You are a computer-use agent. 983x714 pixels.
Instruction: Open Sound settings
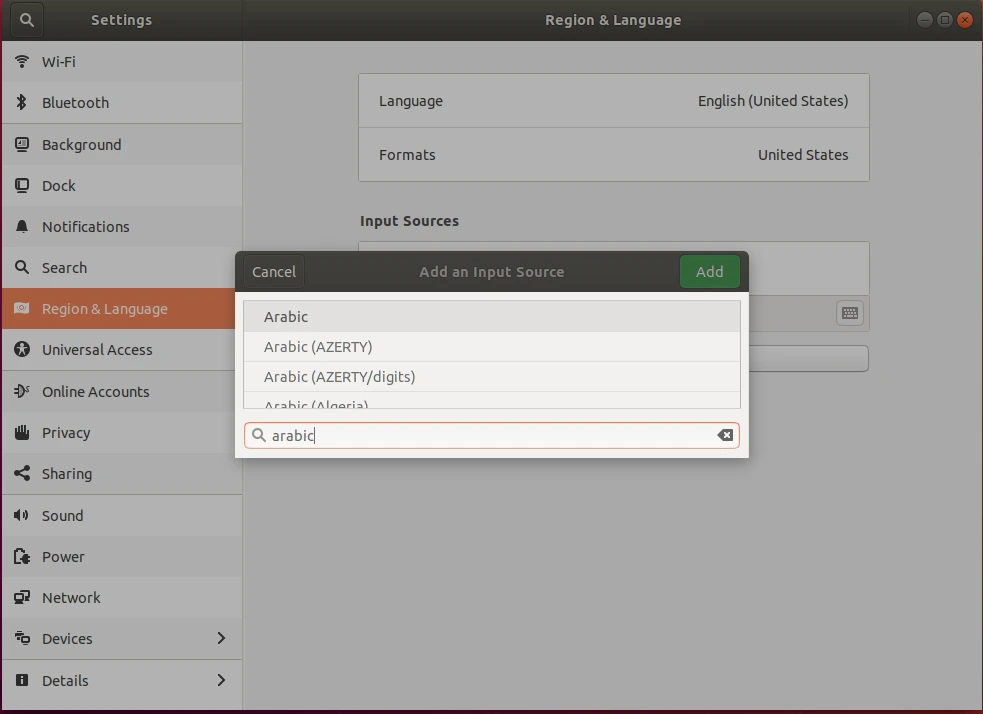pyautogui.click(x=122, y=515)
